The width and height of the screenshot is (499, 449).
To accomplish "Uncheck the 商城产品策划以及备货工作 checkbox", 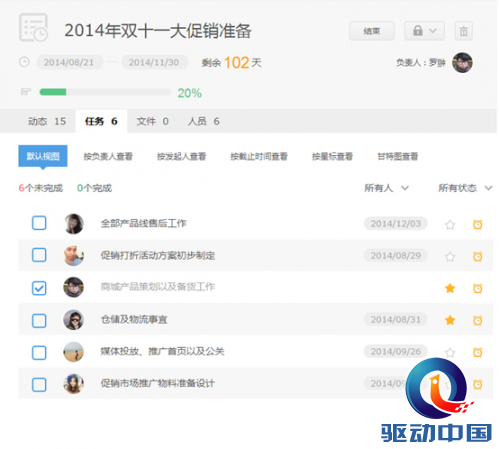I will click(39, 288).
